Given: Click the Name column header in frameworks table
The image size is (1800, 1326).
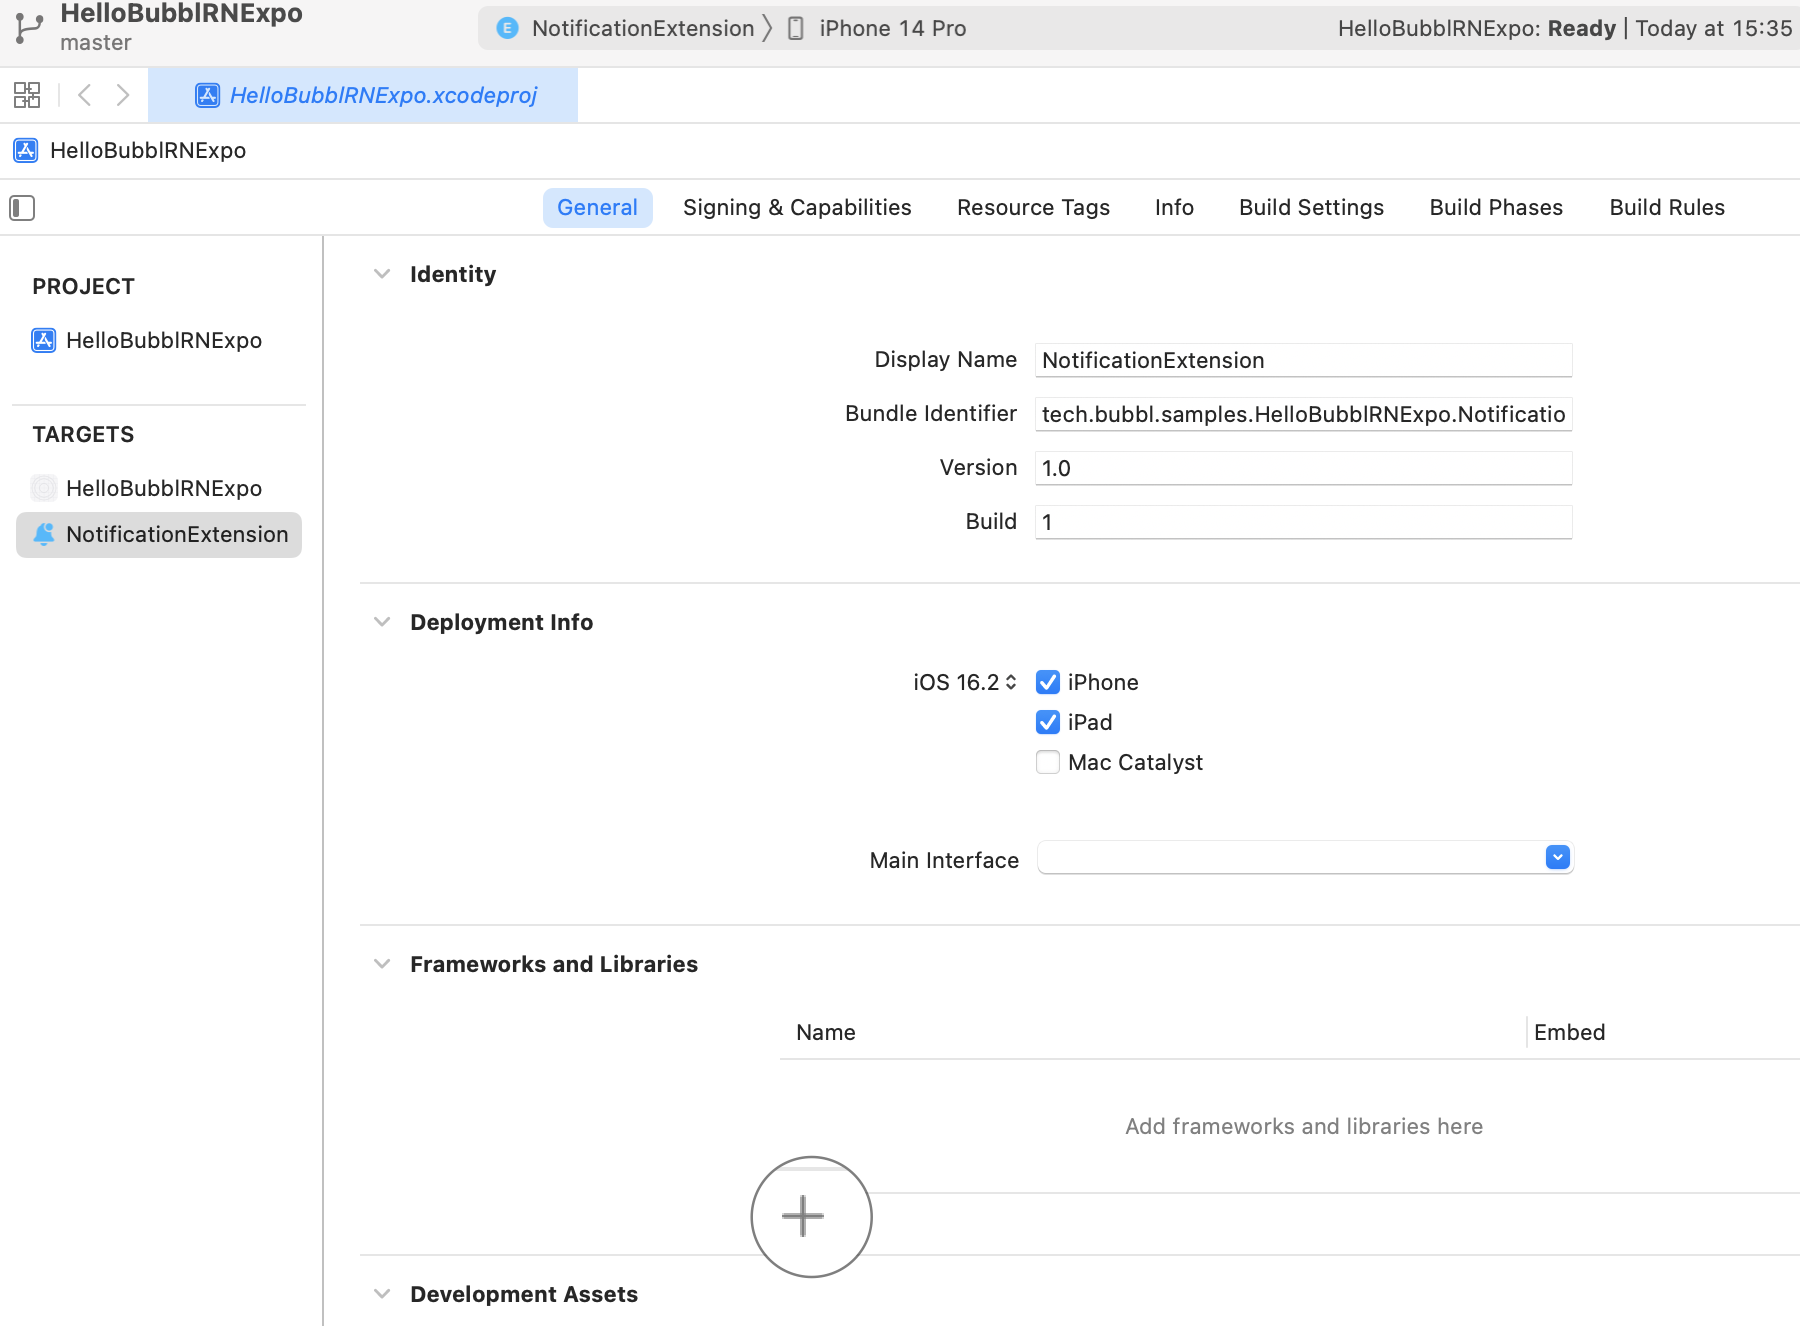Looking at the screenshot, I should pos(826,1033).
